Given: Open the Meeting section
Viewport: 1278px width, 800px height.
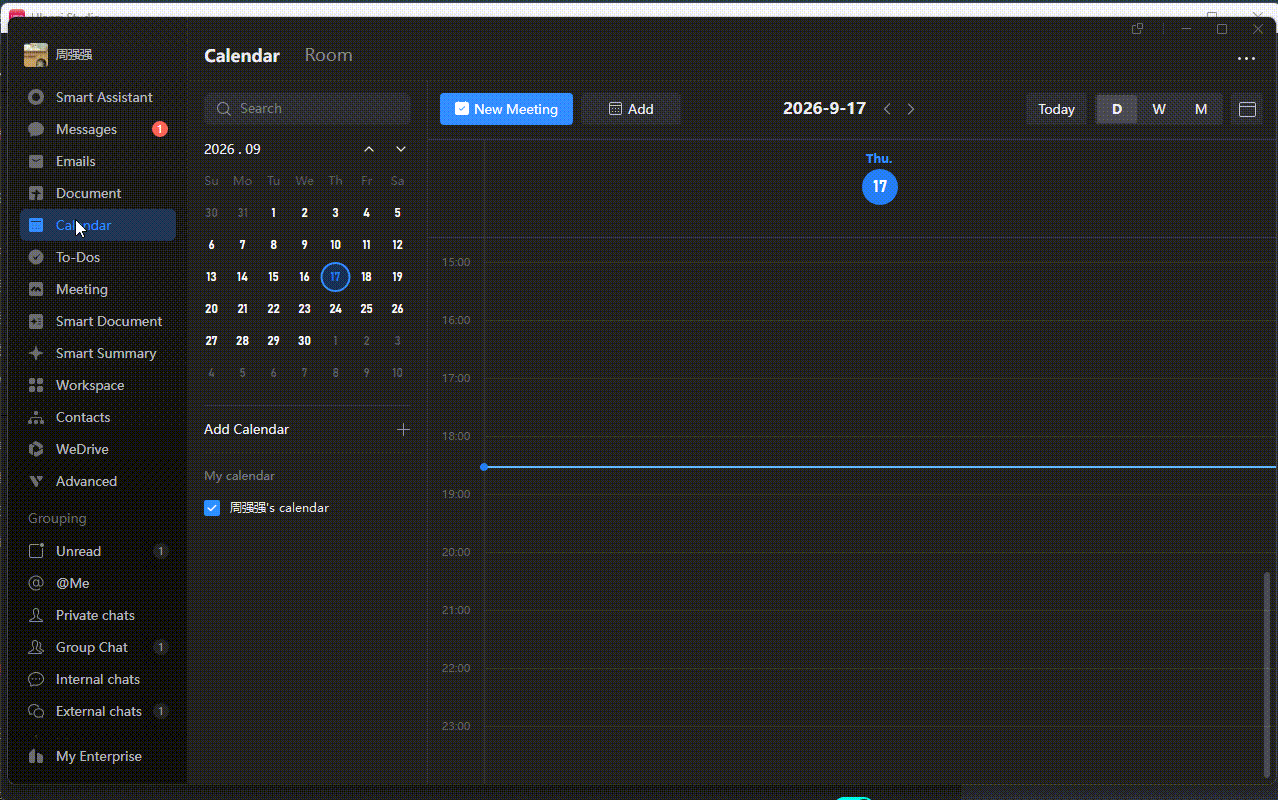Looking at the screenshot, I should tap(98, 289).
